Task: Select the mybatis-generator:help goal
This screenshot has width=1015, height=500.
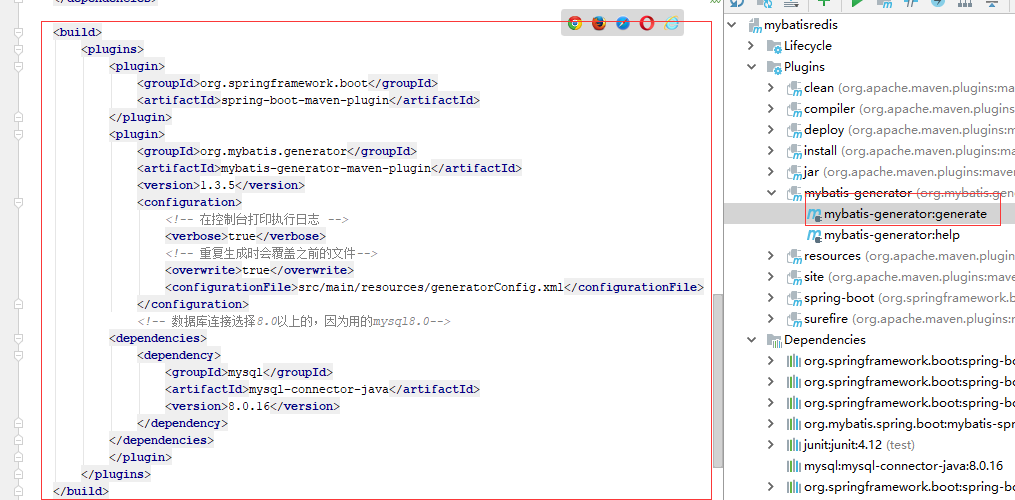Action: click(891, 234)
